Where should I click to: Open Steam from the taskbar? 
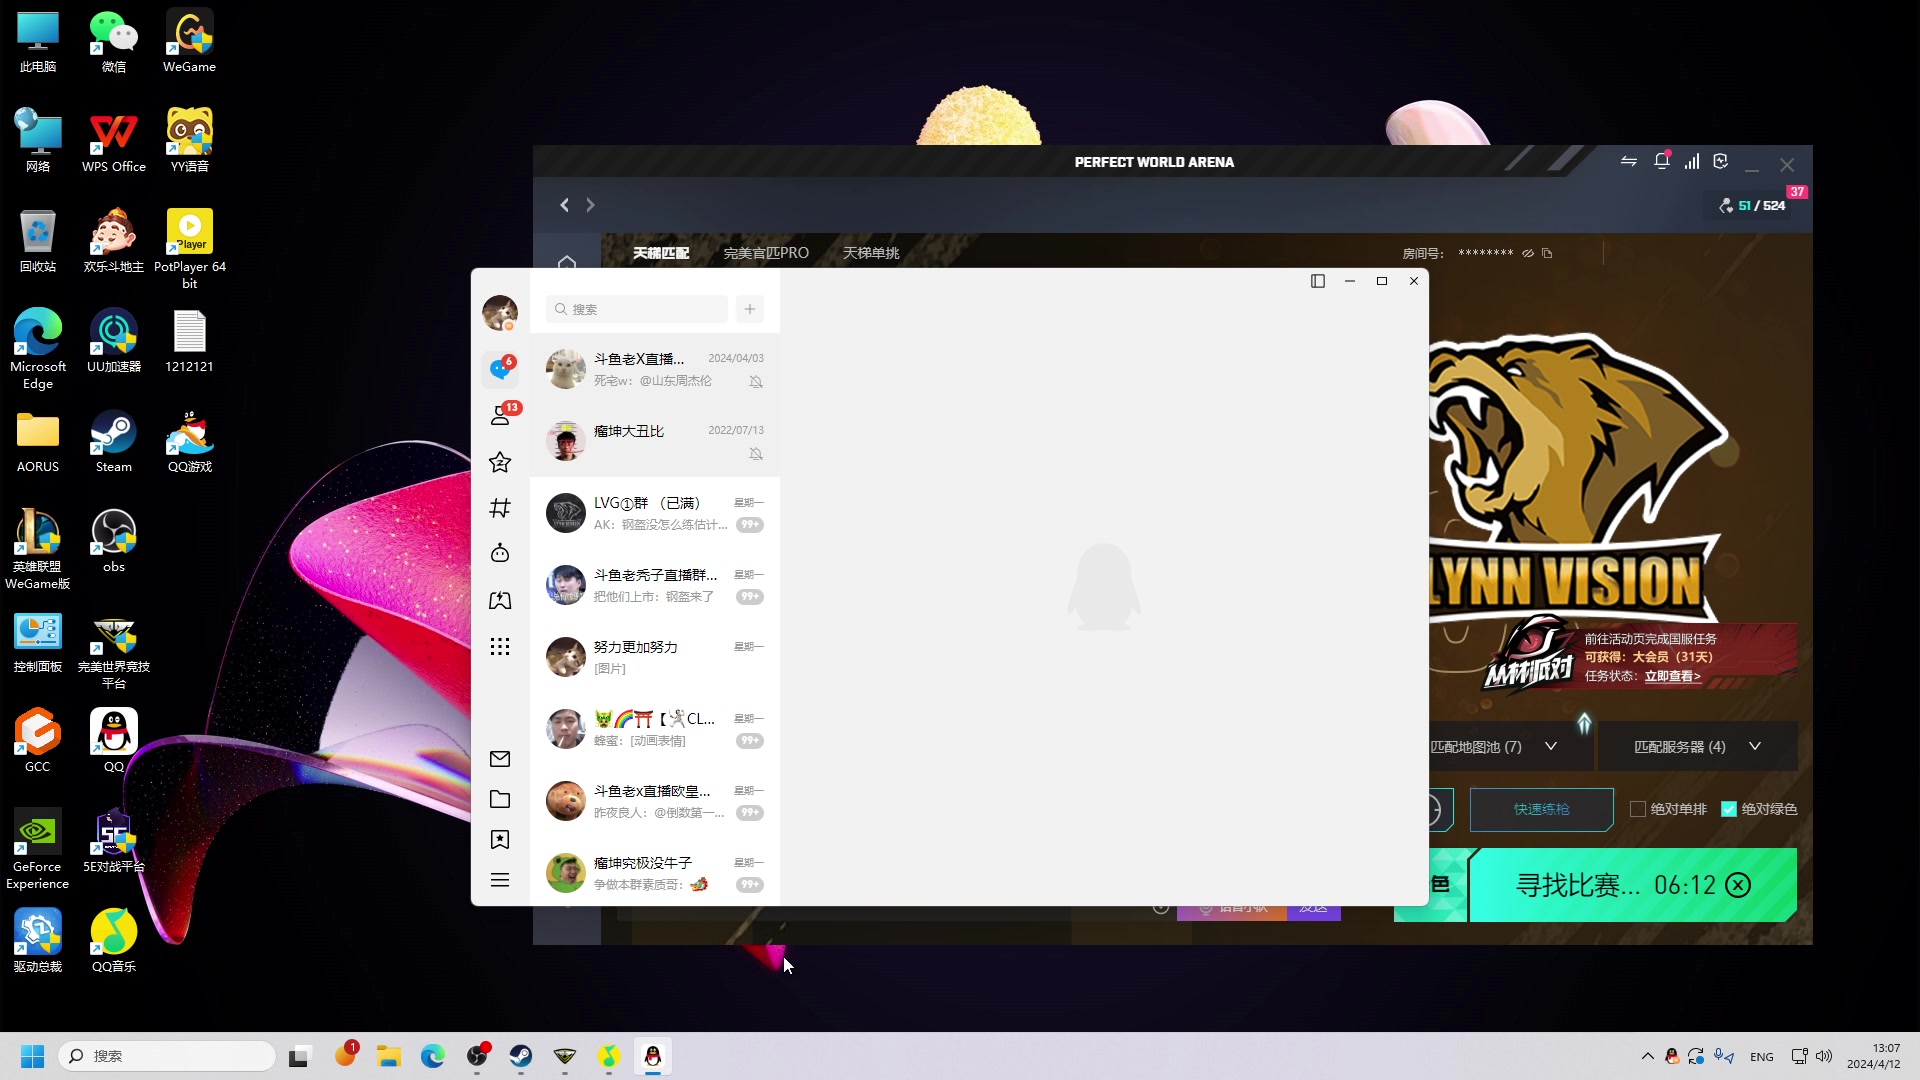[x=521, y=1056]
